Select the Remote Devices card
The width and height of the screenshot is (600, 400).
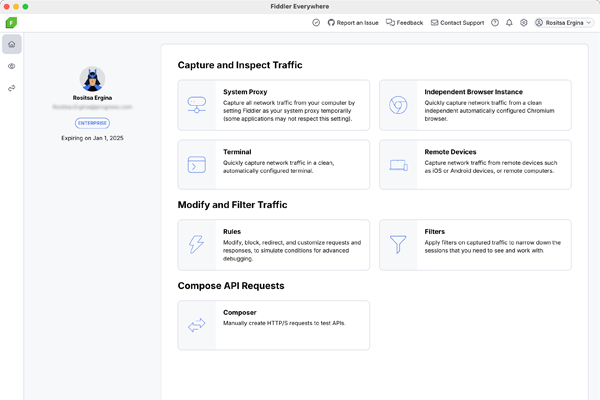click(x=475, y=164)
